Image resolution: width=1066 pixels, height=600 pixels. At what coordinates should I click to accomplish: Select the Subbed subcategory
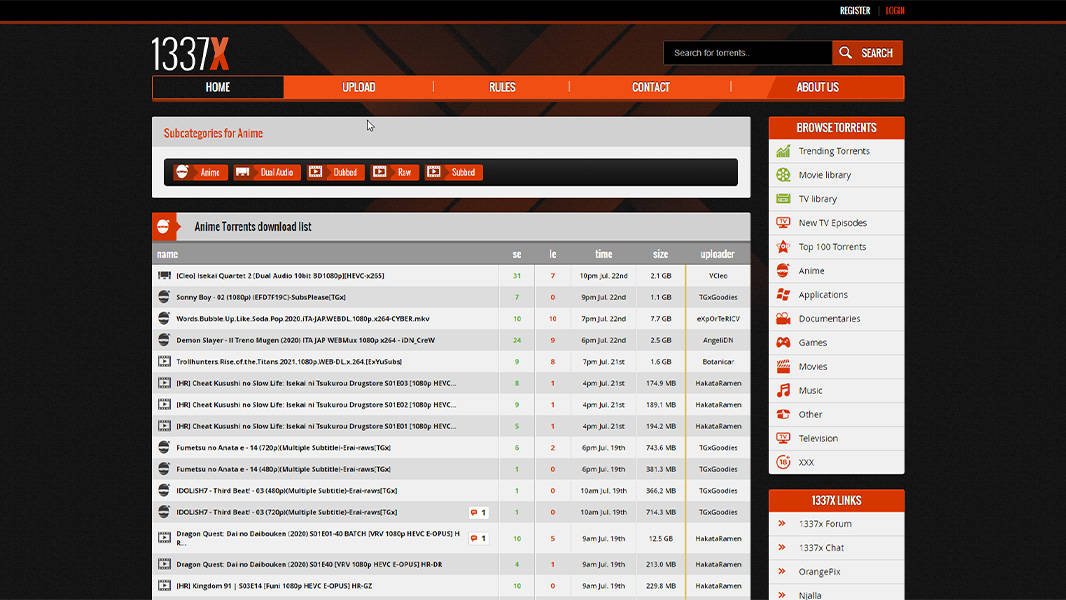coord(453,172)
